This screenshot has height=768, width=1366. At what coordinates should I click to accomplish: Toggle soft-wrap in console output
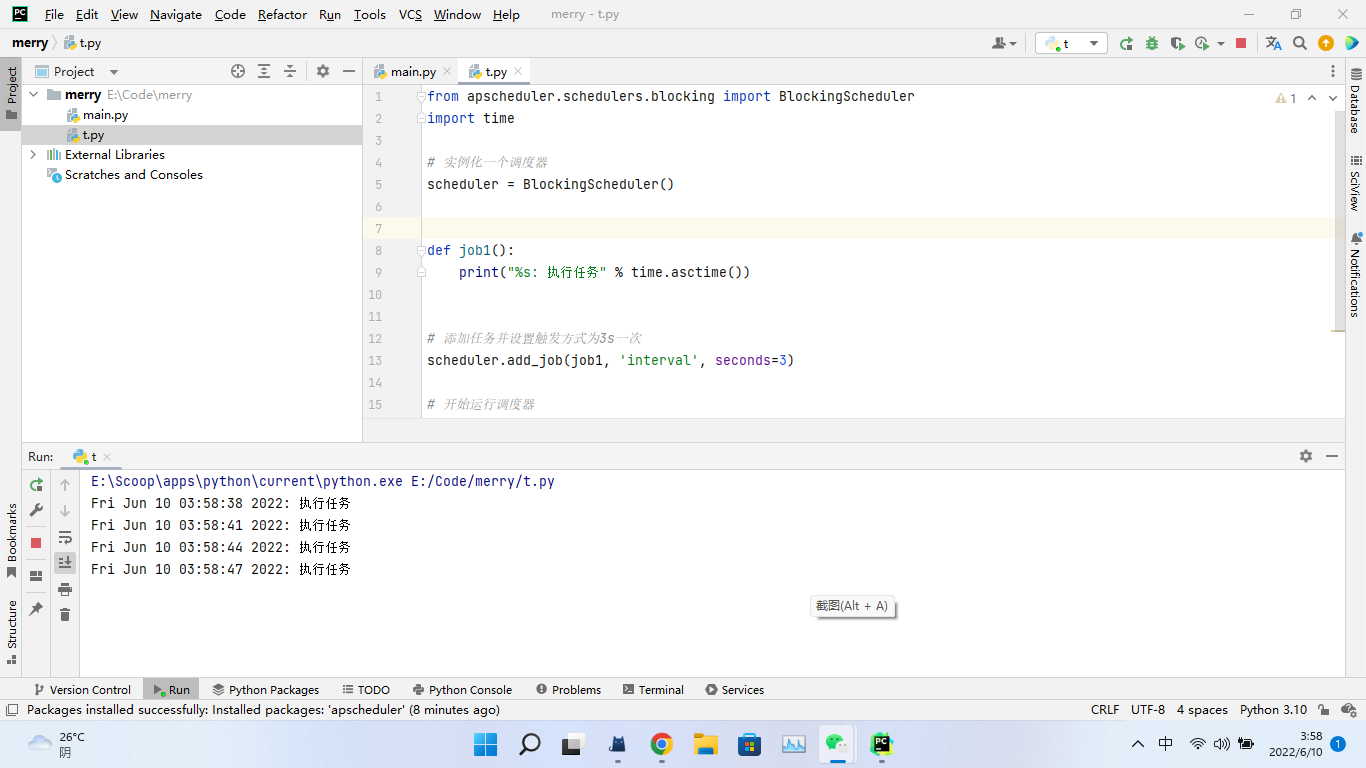tap(64, 537)
